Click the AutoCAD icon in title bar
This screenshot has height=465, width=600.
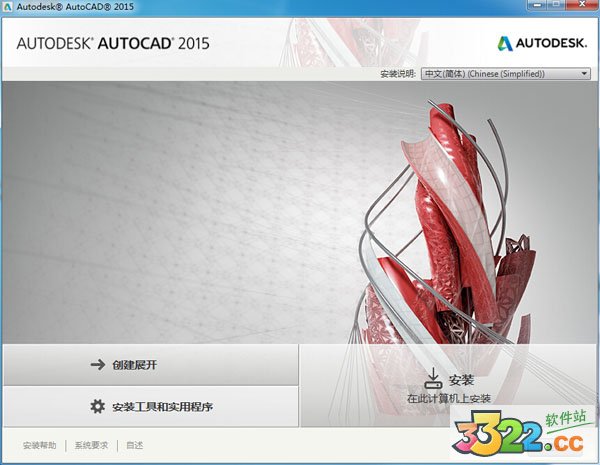click(8, 6)
